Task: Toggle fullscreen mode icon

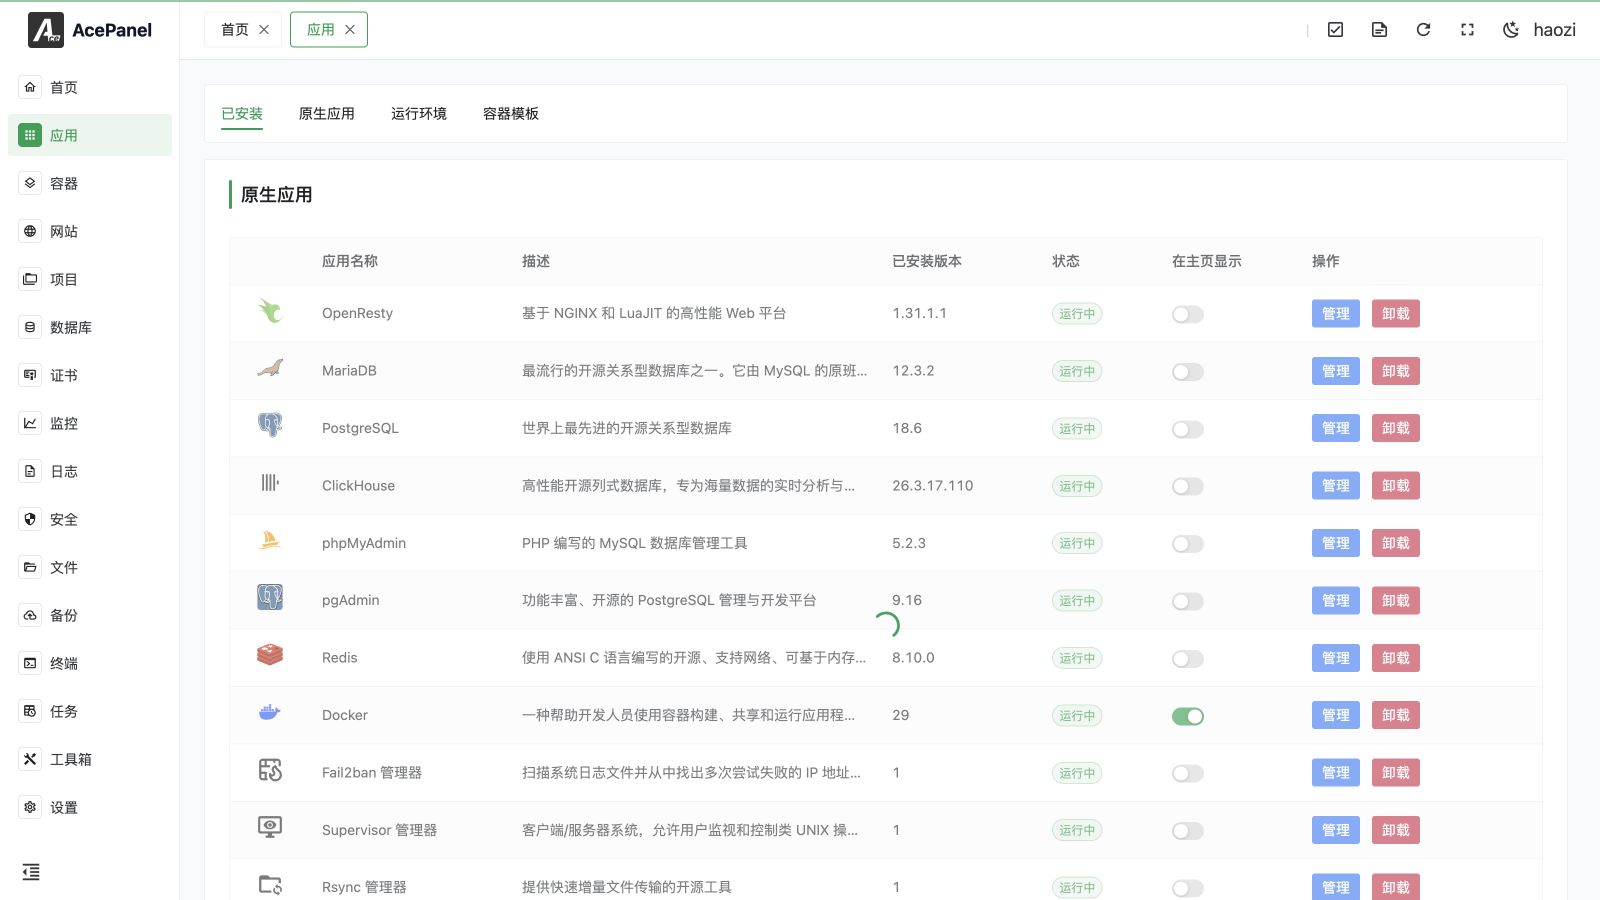Action: pyautogui.click(x=1467, y=30)
